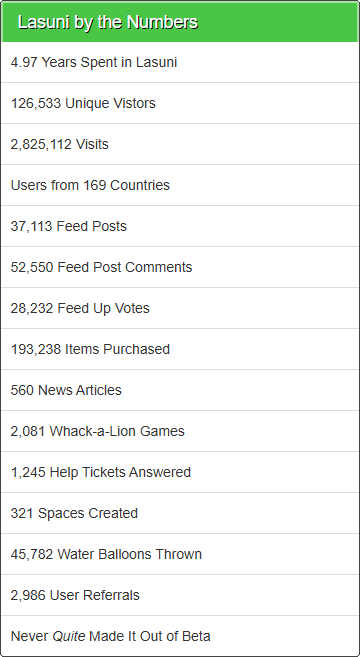Select the Never Quite Made It Out of Beta row
The width and height of the screenshot is (360, 657).
[180, 636]
